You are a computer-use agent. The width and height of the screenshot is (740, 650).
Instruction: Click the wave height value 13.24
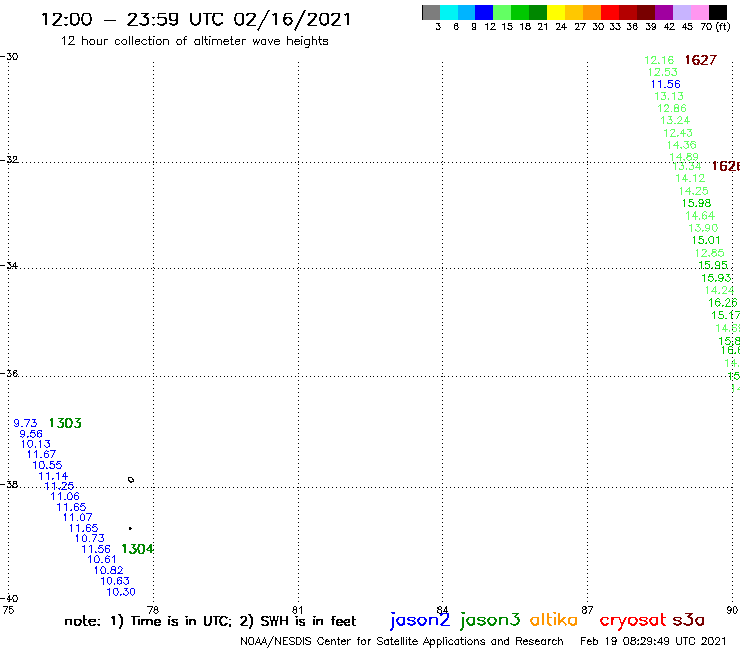(x=675, y=120)
